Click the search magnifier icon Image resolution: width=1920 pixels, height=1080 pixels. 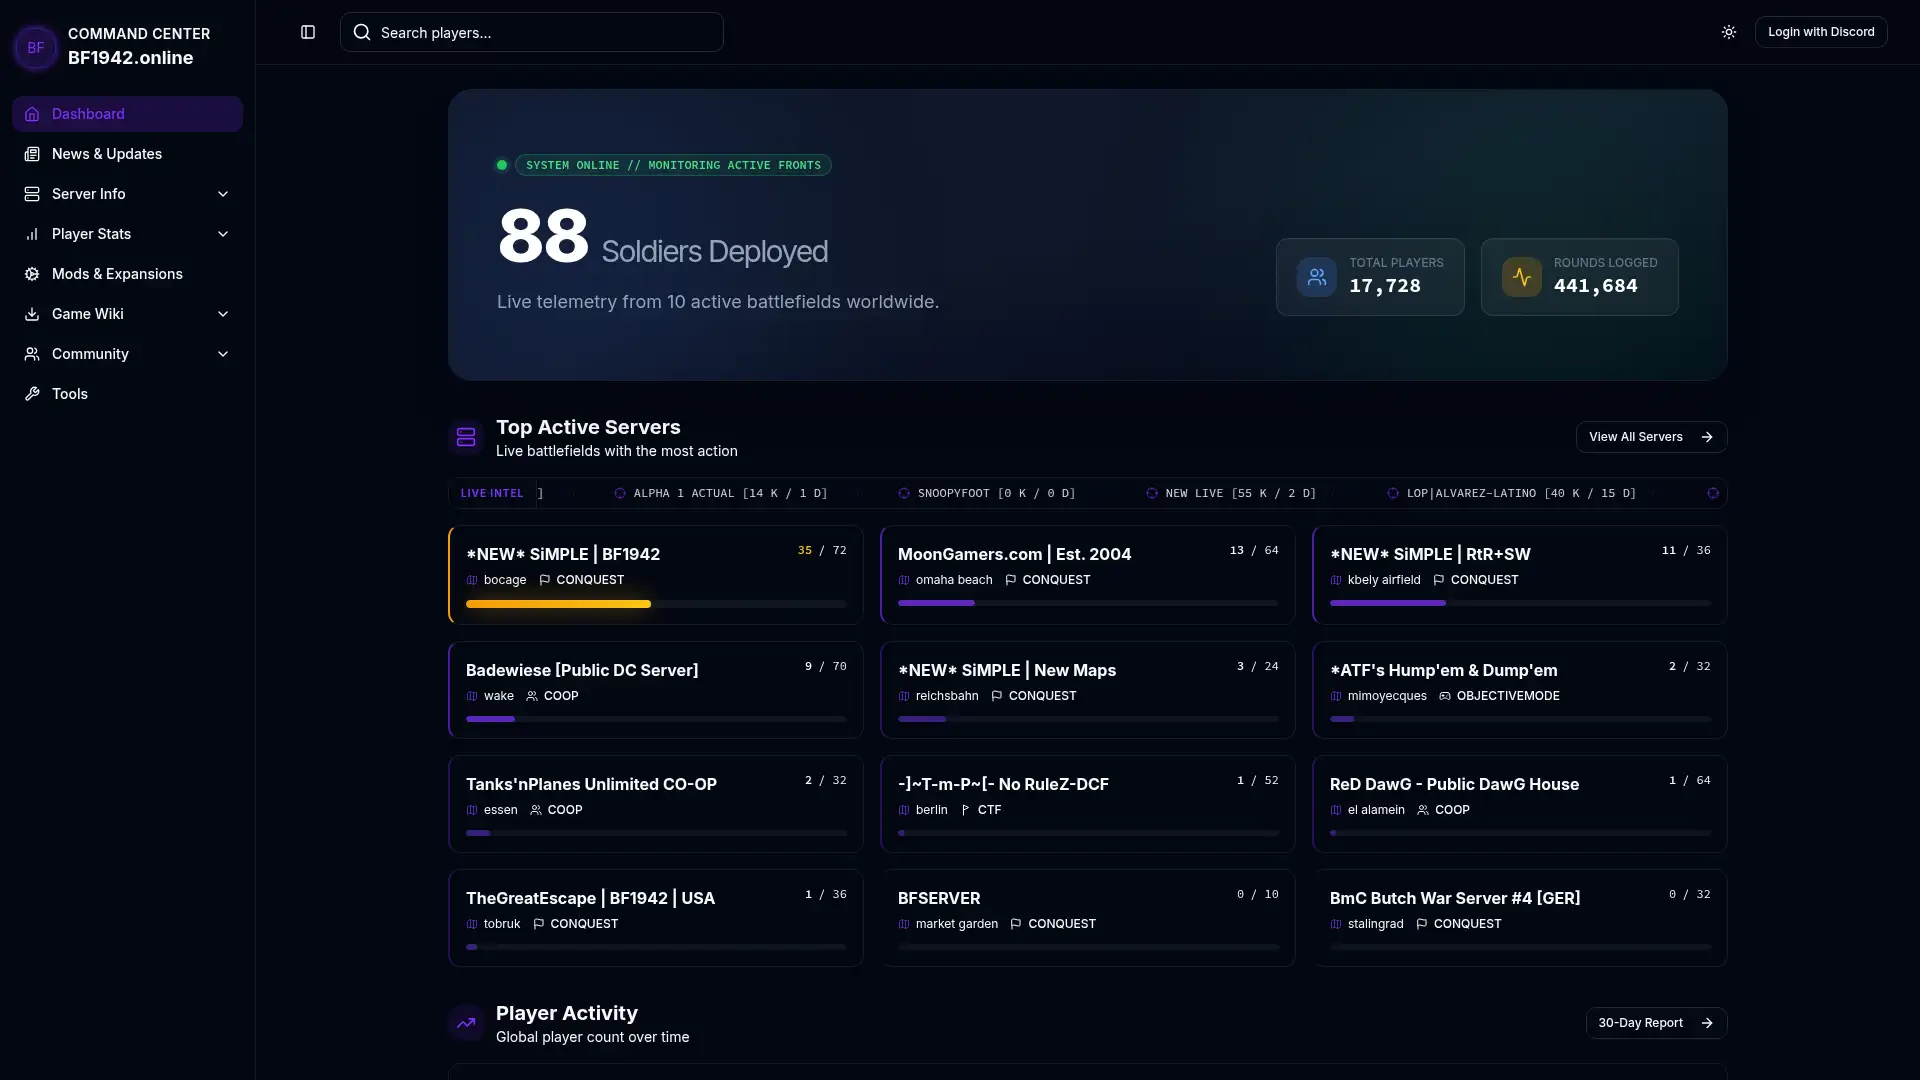(x=362, y=32)
